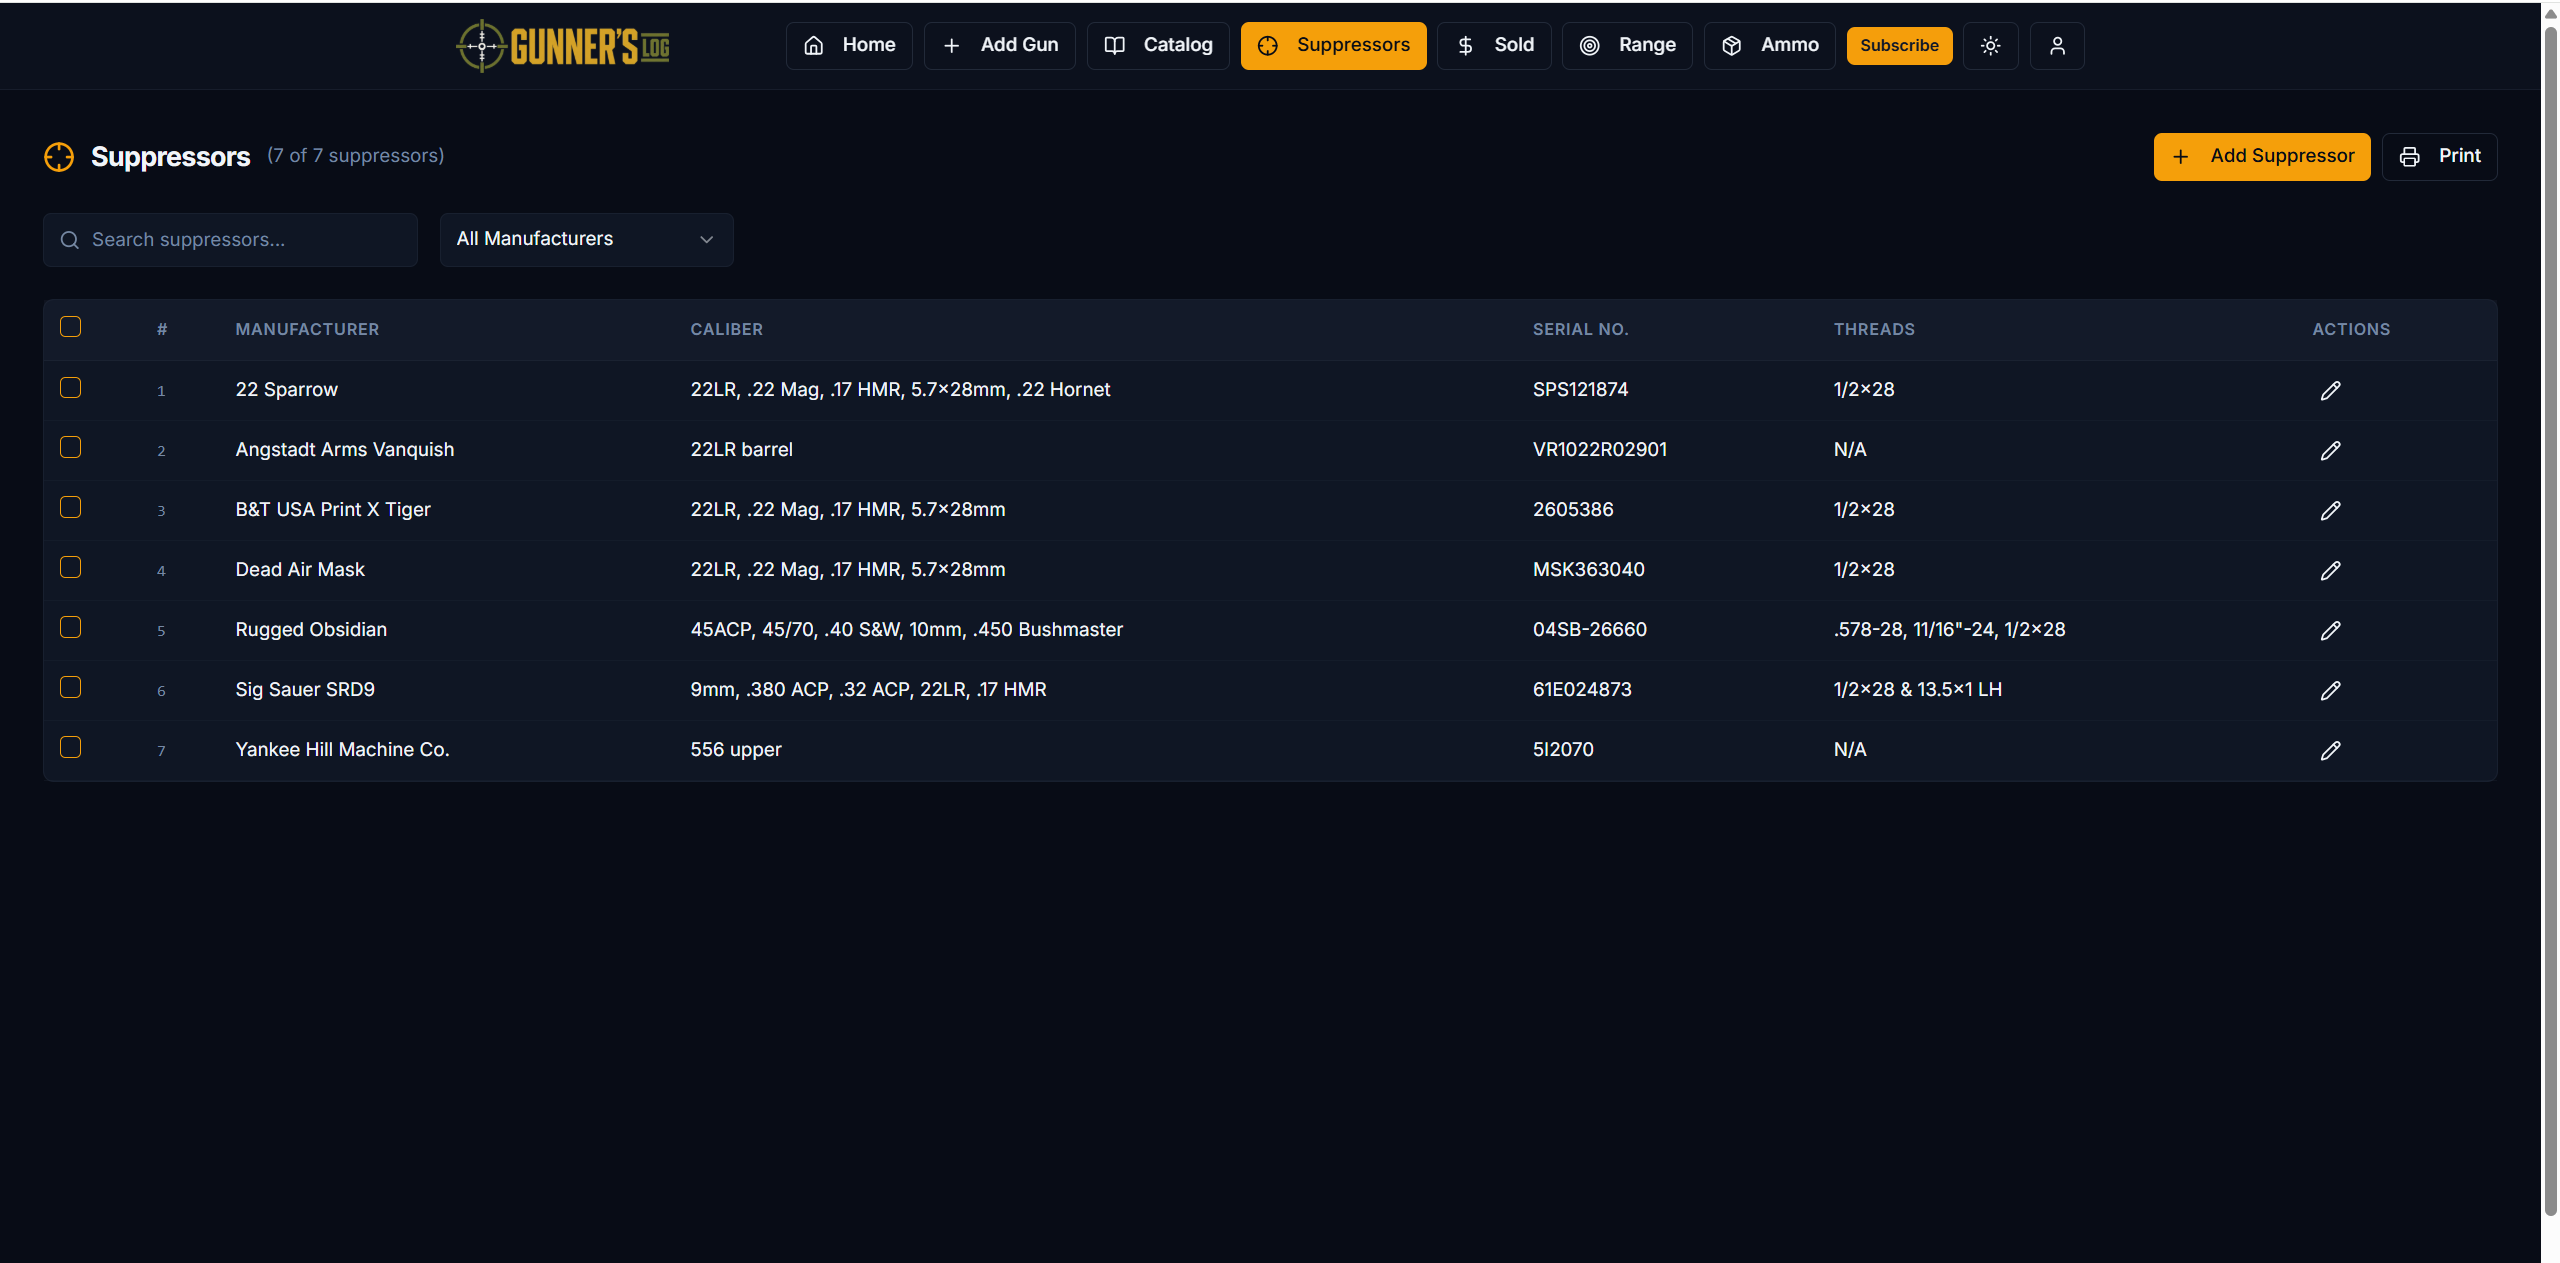This screenshot has width=2560, height=1263.
Task: Check the Sig Sauer SRD9 row checkbox
Action: coord(70,687)
